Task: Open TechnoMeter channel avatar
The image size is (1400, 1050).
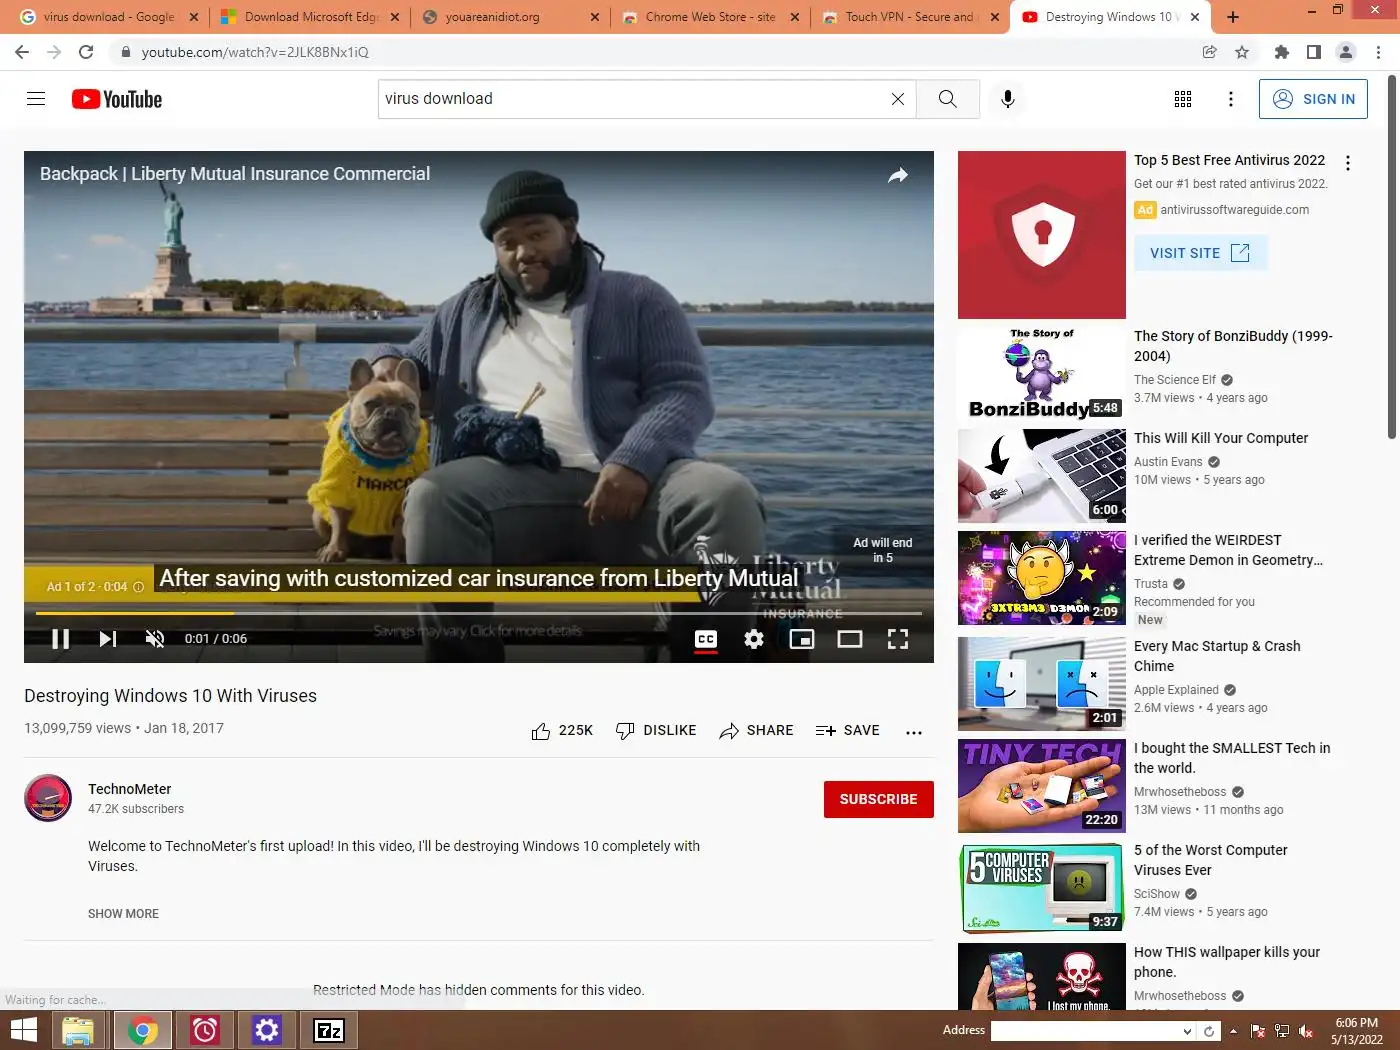Action: (48, 798)
